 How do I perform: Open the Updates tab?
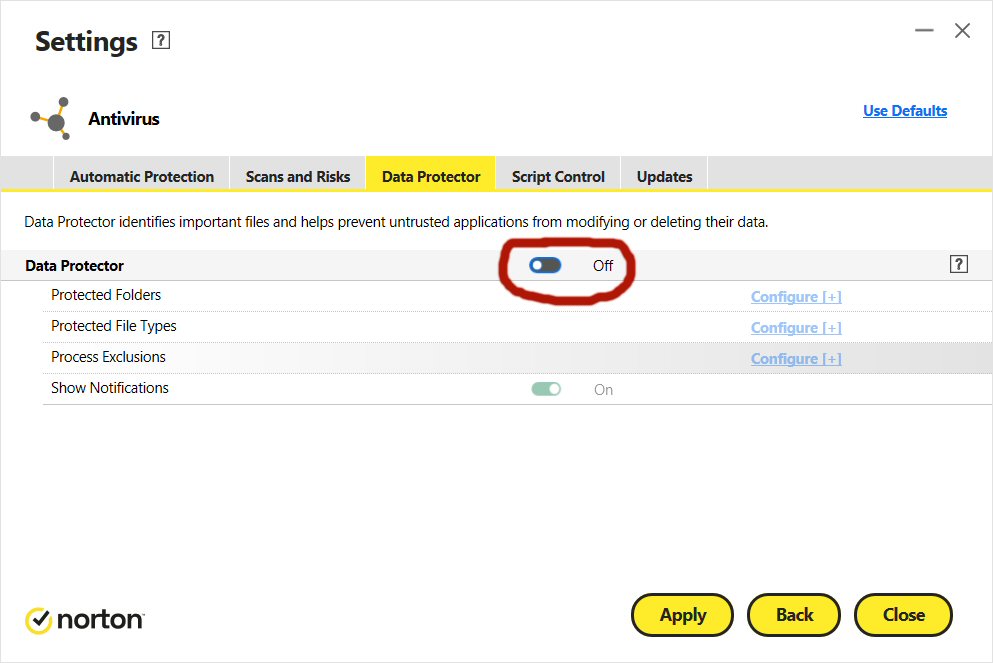tap(664, 176)
